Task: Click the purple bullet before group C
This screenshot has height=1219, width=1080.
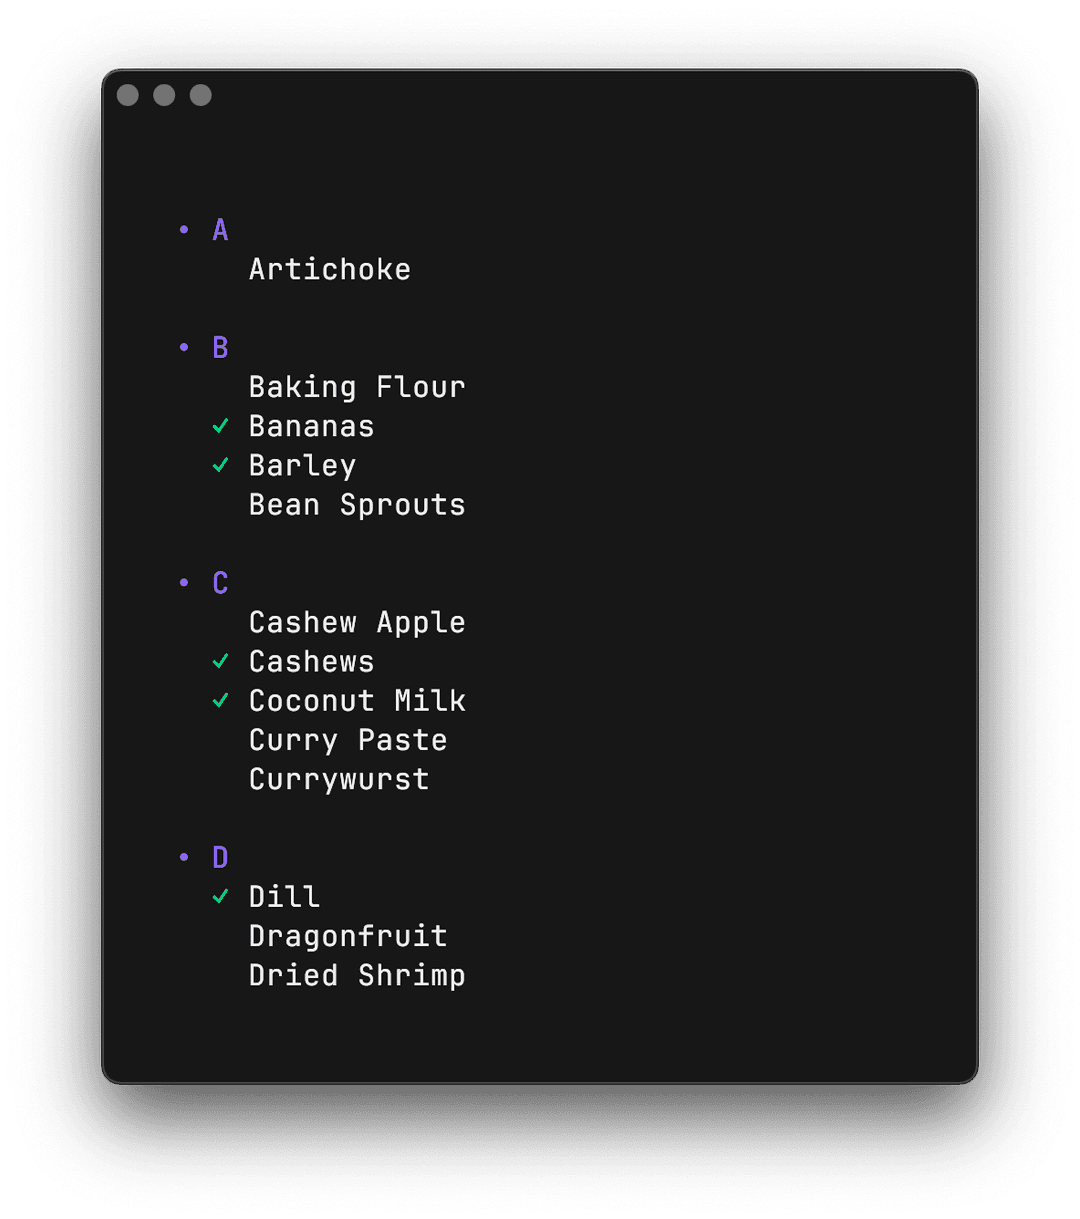Action: 184,583
